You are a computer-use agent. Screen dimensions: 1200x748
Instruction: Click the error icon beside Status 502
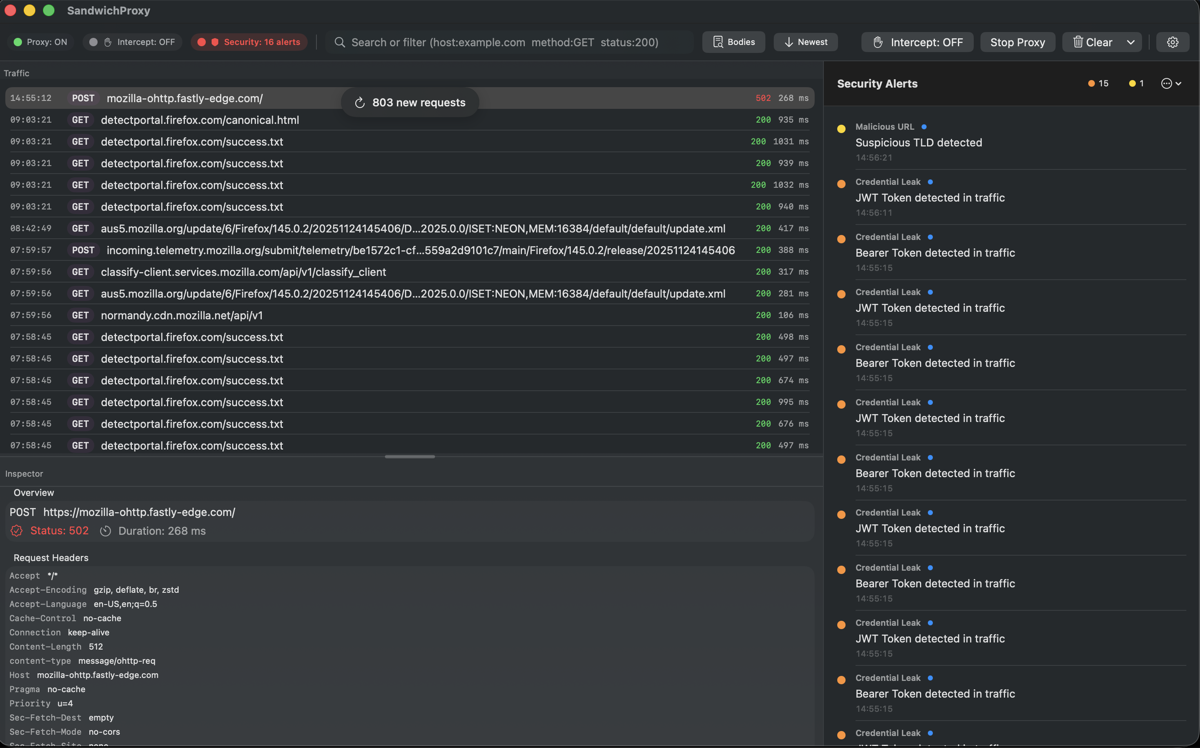pos(14,531)
